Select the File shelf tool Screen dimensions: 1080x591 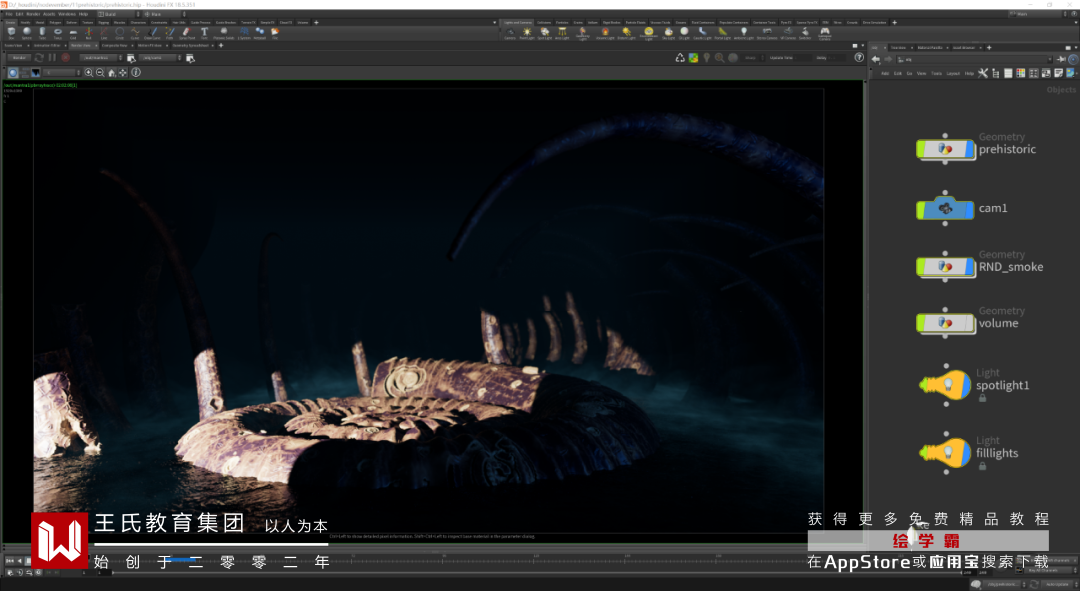point(276,32)
